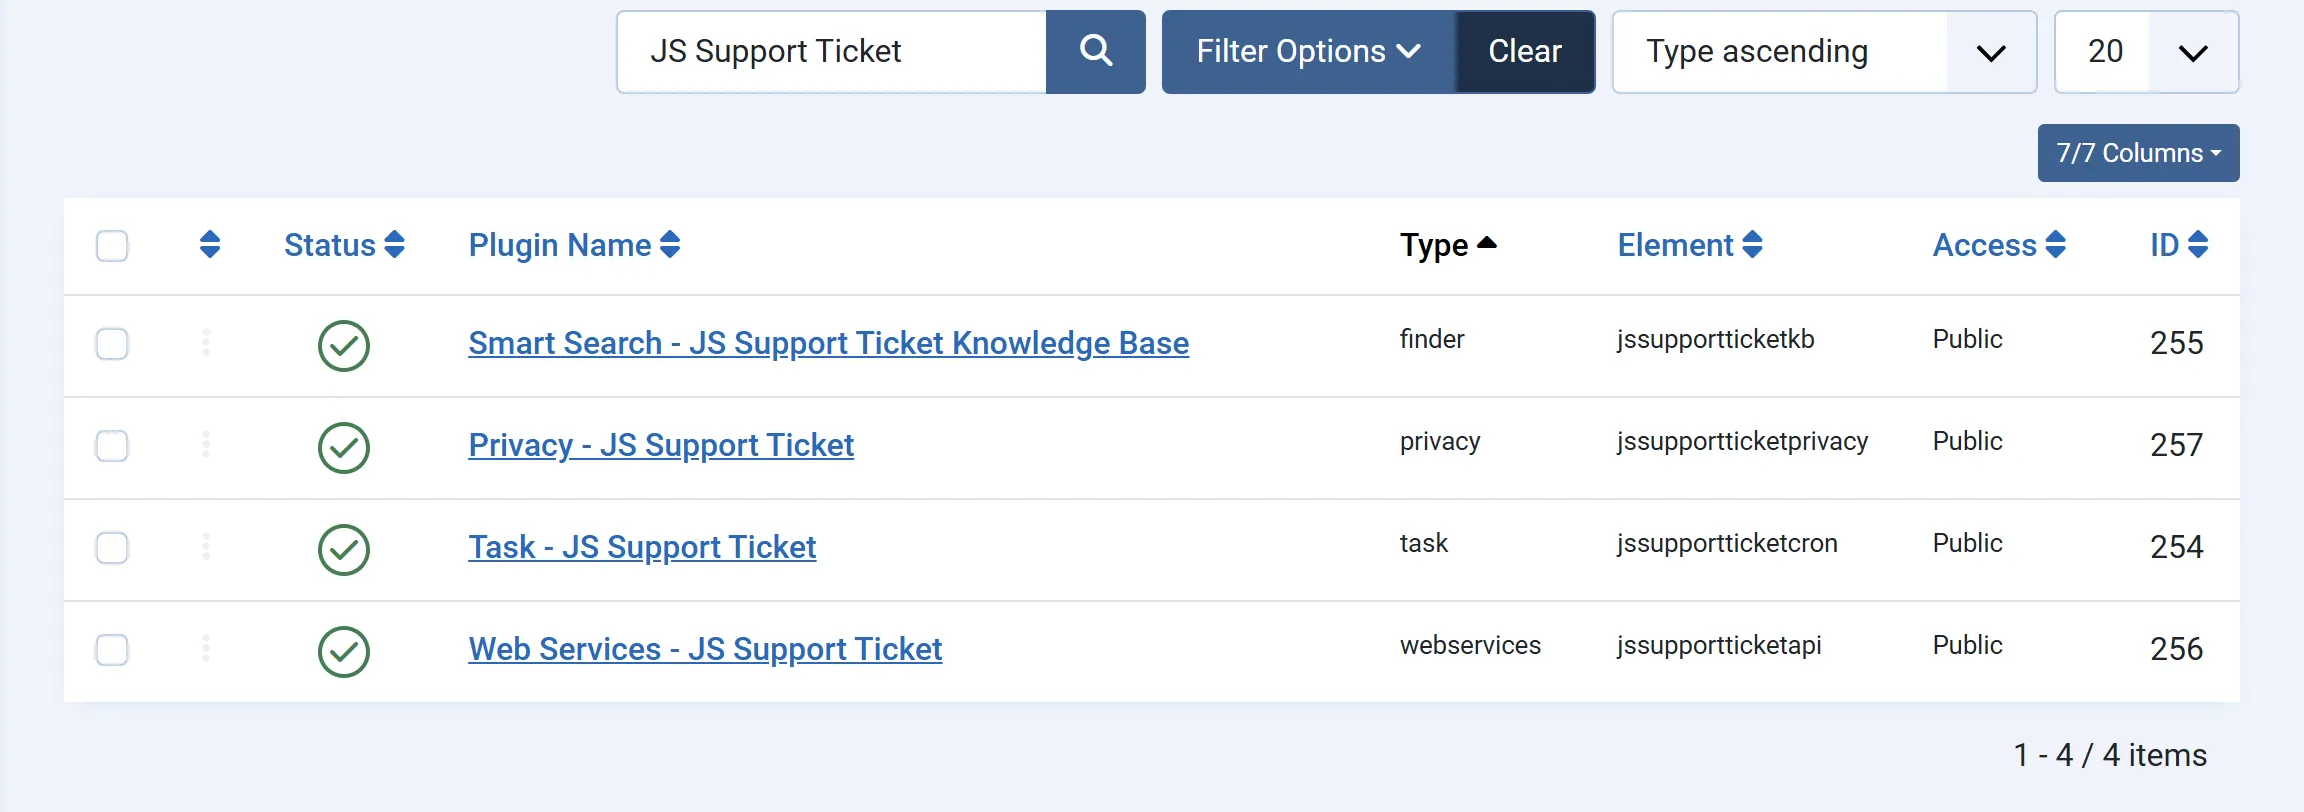The image size is (2304, 812).
Task: Click the ID value 254
Action: pos(2177,547)
